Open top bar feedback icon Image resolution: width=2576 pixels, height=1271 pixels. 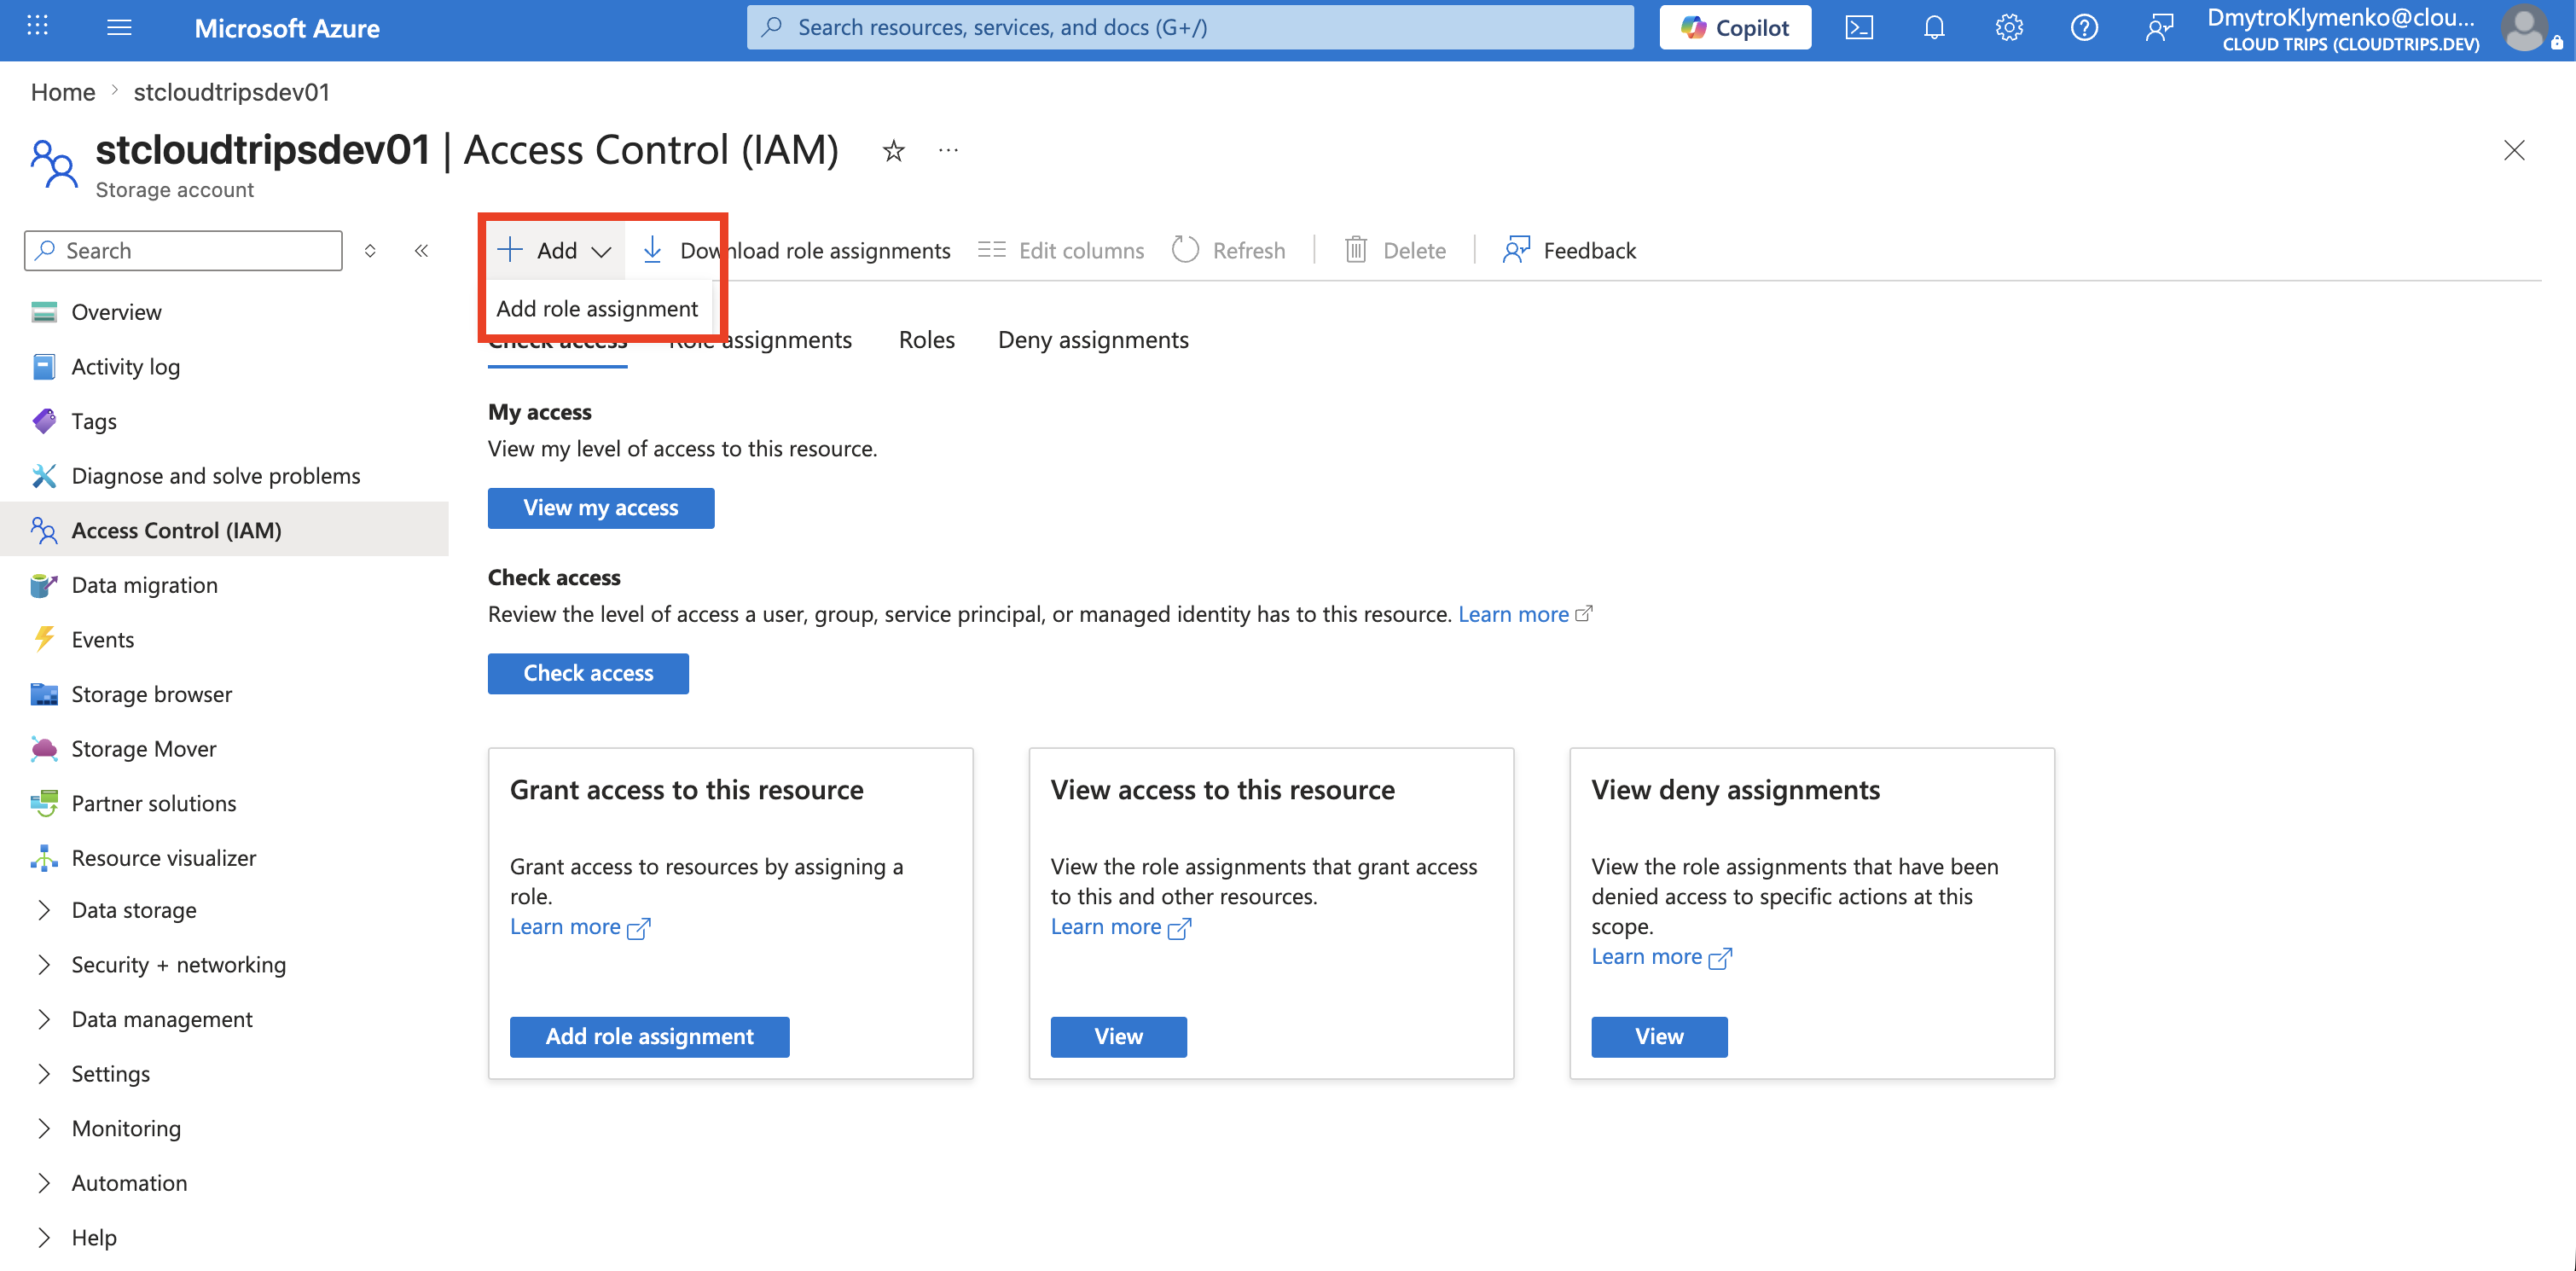click(2159, 27)
